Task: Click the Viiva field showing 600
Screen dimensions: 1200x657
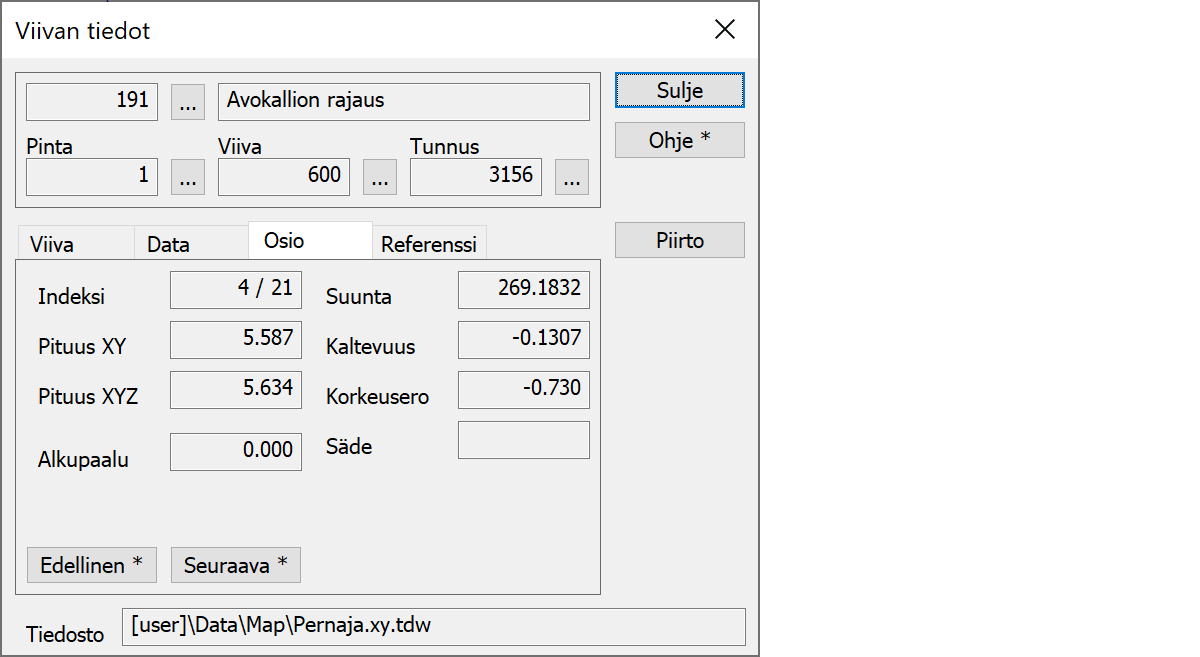Action: coord(284,177)
